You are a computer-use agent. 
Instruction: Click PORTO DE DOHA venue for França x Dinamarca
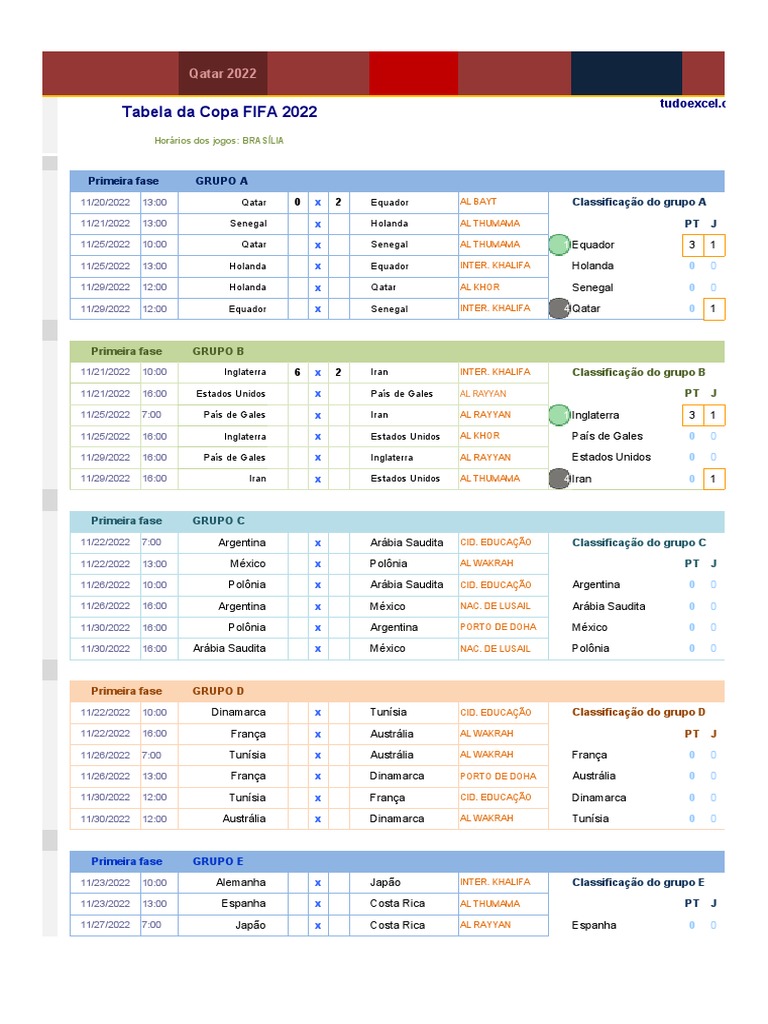[x=498, y=776]
